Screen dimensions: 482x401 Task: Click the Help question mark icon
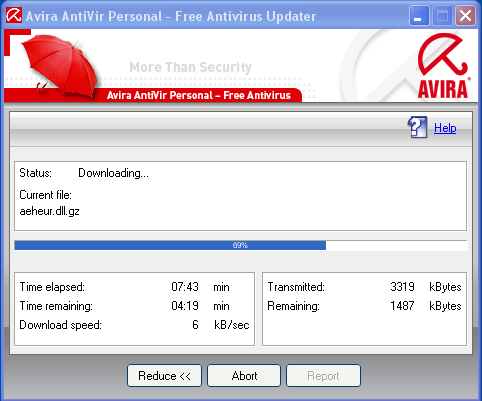click(x=417, y=127)
